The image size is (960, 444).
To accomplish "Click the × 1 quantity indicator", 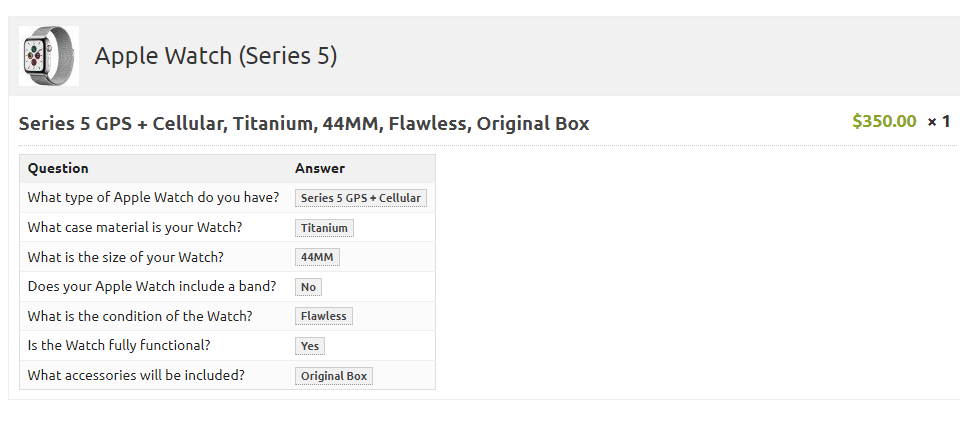I will [x=938, y=122].
